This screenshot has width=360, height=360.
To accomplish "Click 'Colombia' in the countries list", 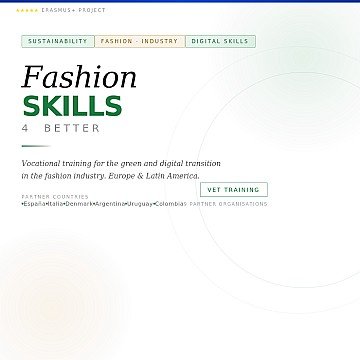I will 169,204.
